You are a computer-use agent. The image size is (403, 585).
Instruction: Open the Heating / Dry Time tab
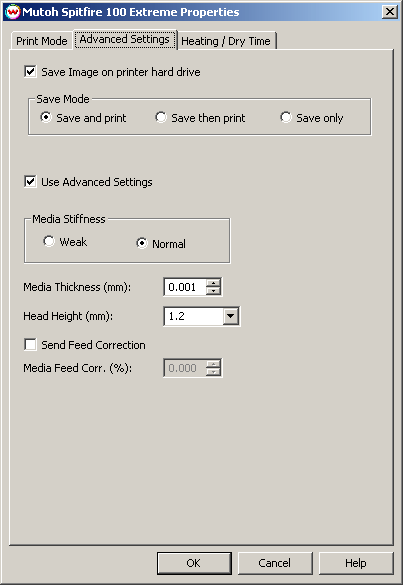coord(226,41)
